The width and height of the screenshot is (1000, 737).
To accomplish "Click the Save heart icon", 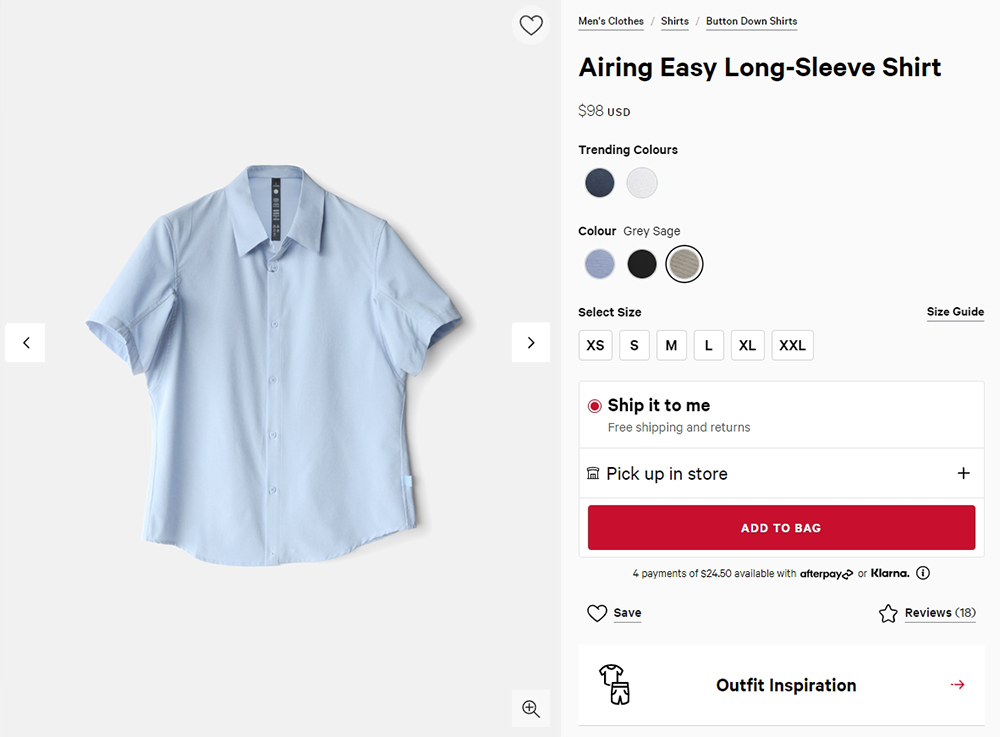I will pyautogui.click(x=597, y=613).
